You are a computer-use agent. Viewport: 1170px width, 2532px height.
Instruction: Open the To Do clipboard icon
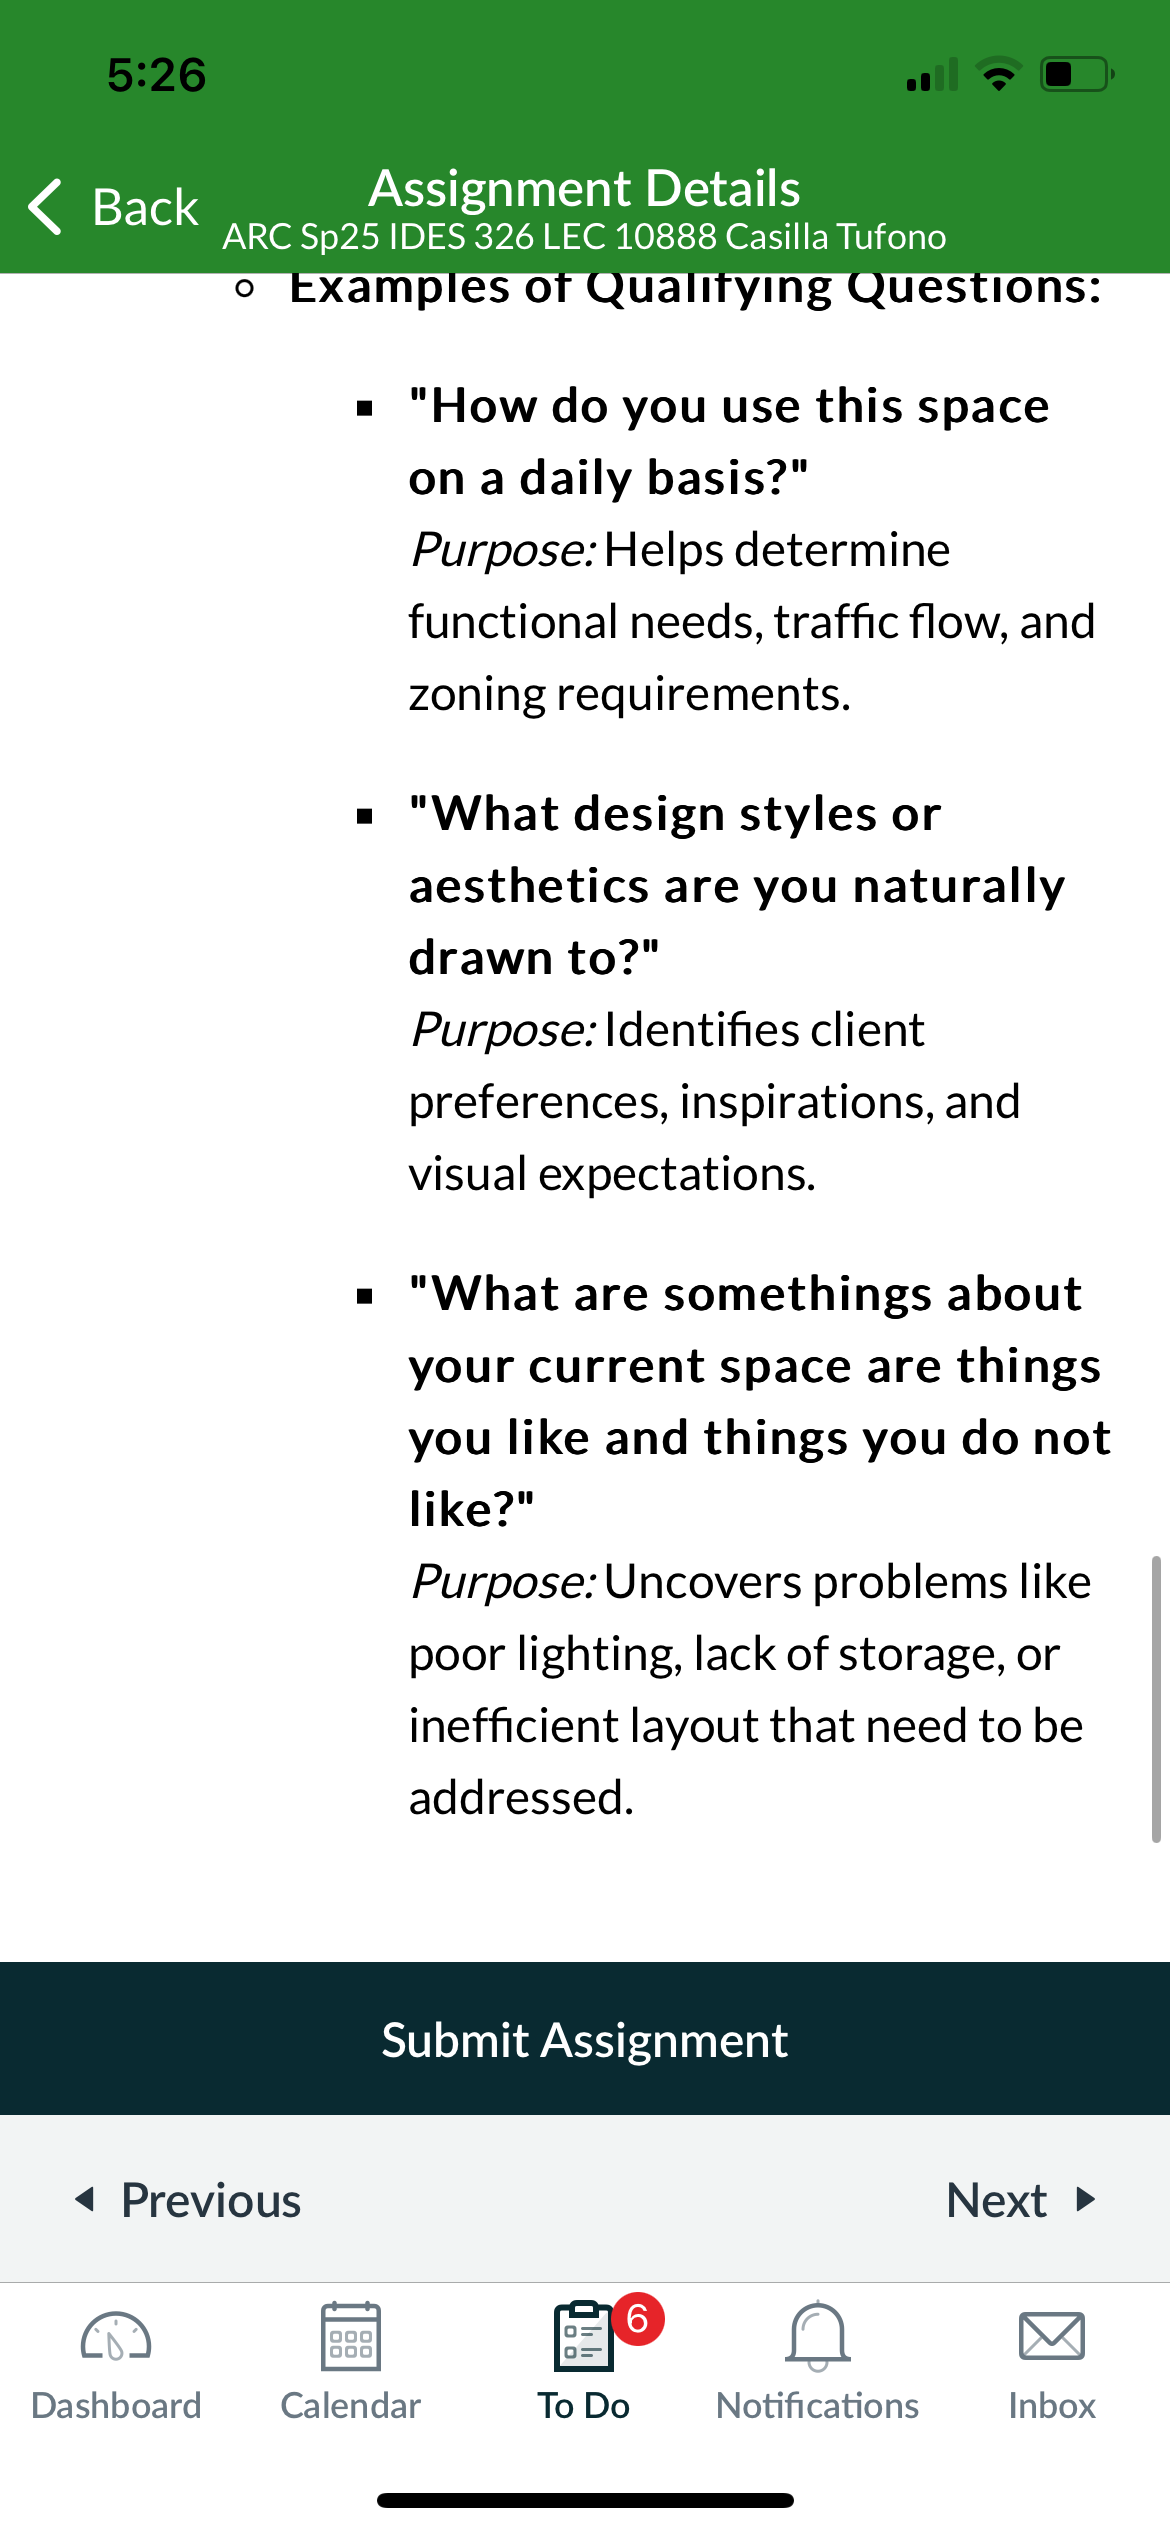pyautogui.click(x=583, y=2336)
